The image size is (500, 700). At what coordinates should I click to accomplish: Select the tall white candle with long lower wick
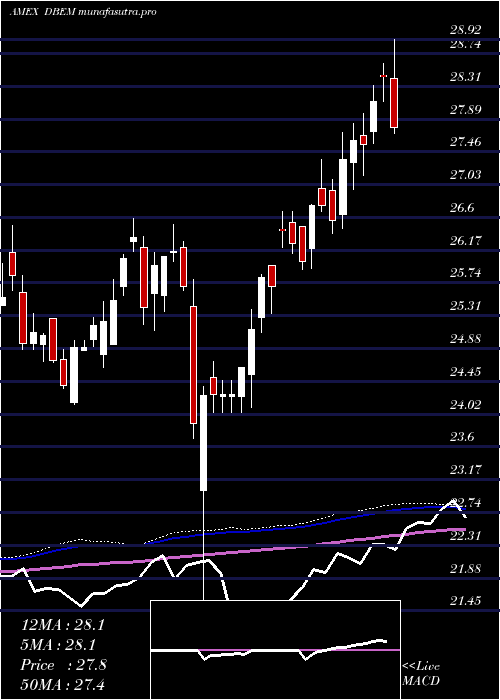pyautogui.click(x=204, y=443)
